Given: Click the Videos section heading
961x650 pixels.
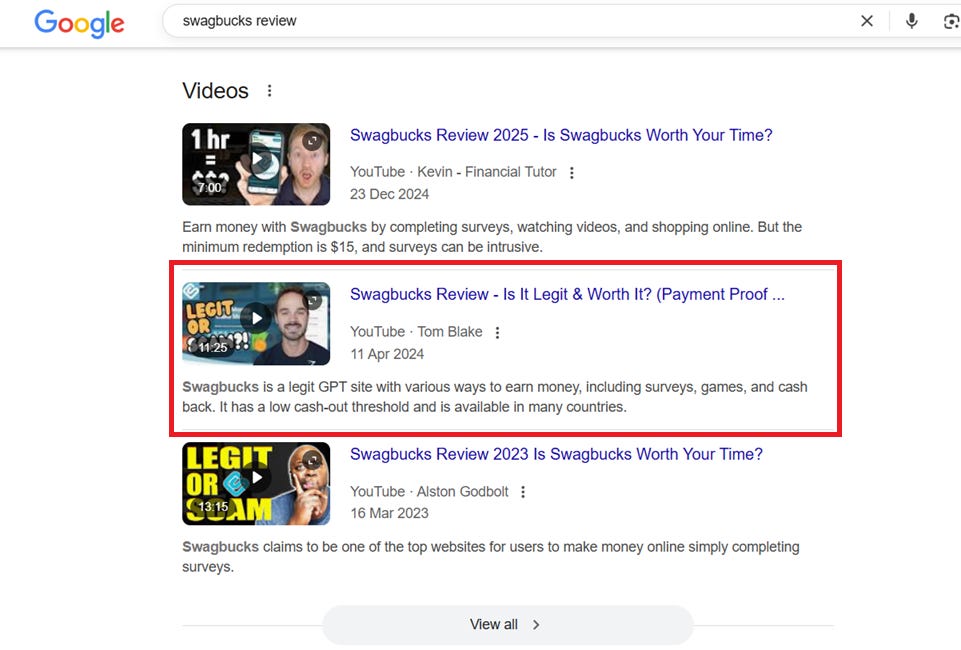Looking at the screenshot, I should tap(215, 91).
